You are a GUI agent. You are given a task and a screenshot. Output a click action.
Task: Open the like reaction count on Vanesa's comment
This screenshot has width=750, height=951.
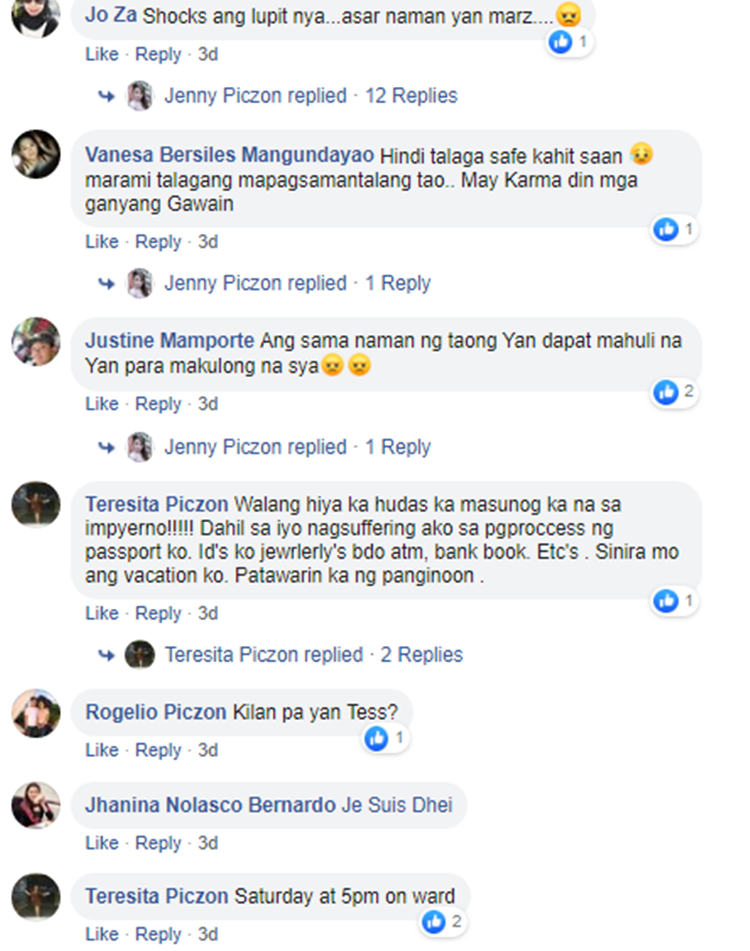coord(675,229)
